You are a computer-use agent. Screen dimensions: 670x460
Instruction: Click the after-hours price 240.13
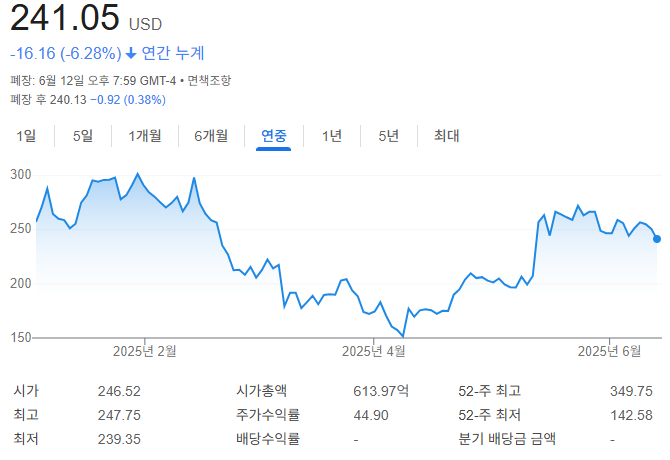point(68,100)
